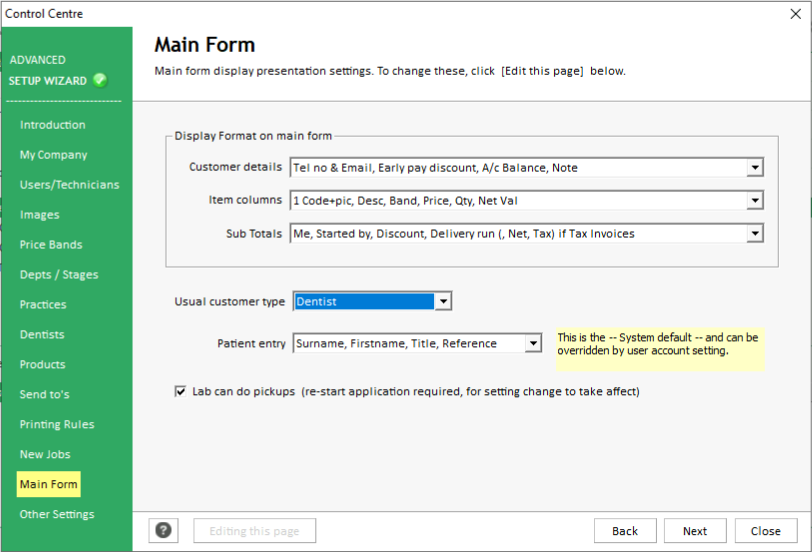The height and width of the screenshot is (552, 812).
Task: Go to the Introduction wizard page
Action: (52, 125)
